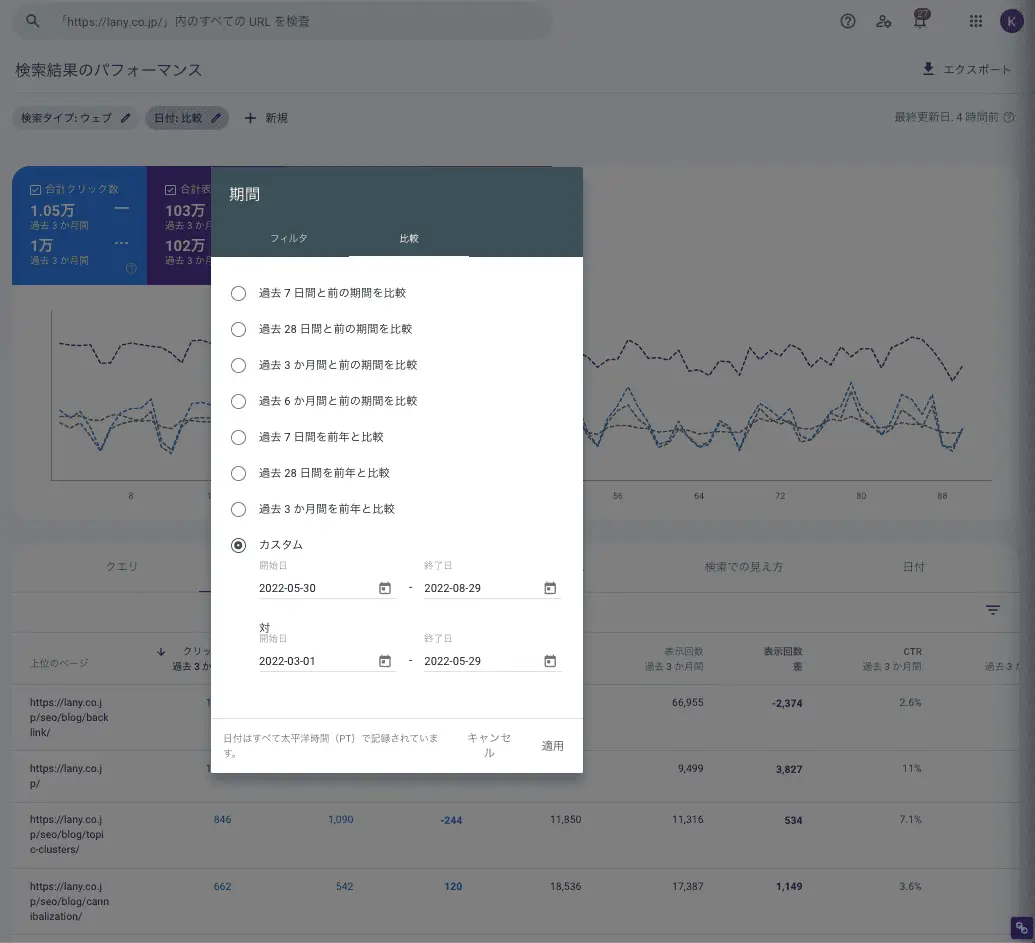The height and width of the screenshot is (943, 1035).
Task: Select 過去 7 日間と前の期間を比較 radio button
Action: tap(238, 293)
